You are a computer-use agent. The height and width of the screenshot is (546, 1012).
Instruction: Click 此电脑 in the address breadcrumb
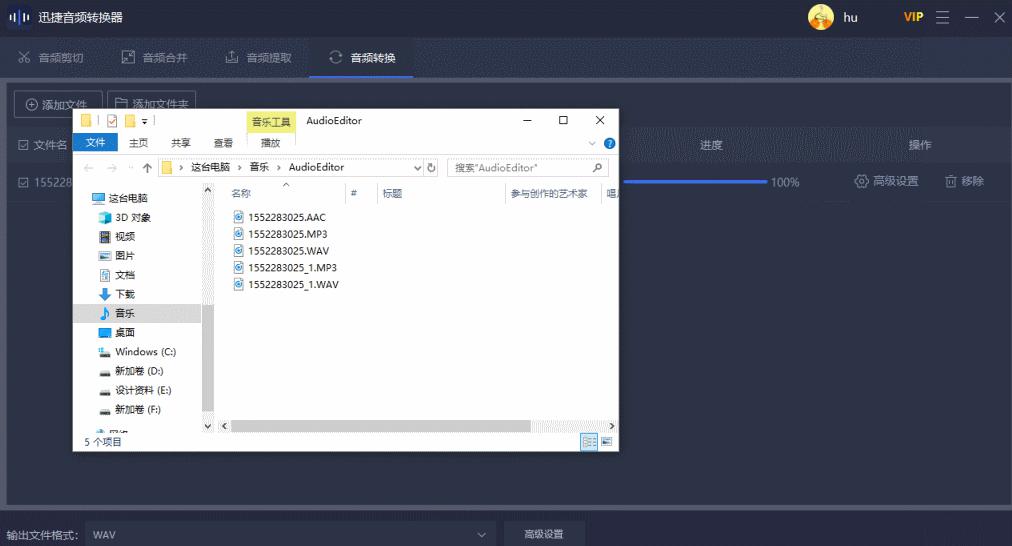click(210, 167)
